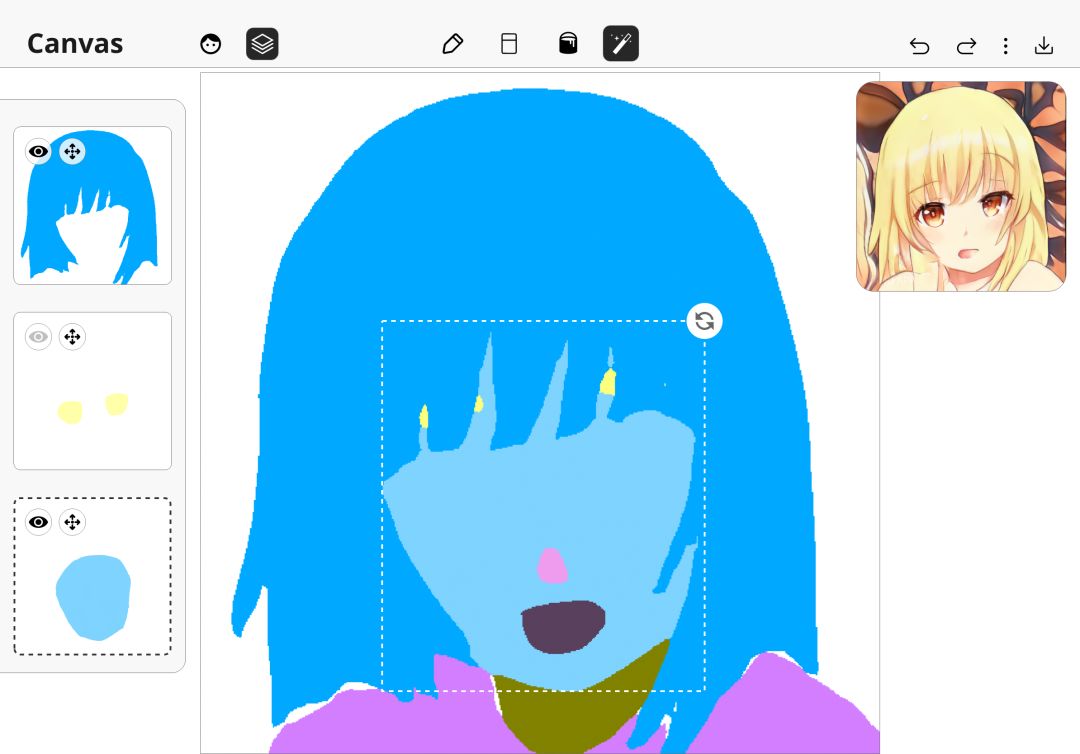Click move handle on hair layer
1080x754 pixels.
[72, 152]
